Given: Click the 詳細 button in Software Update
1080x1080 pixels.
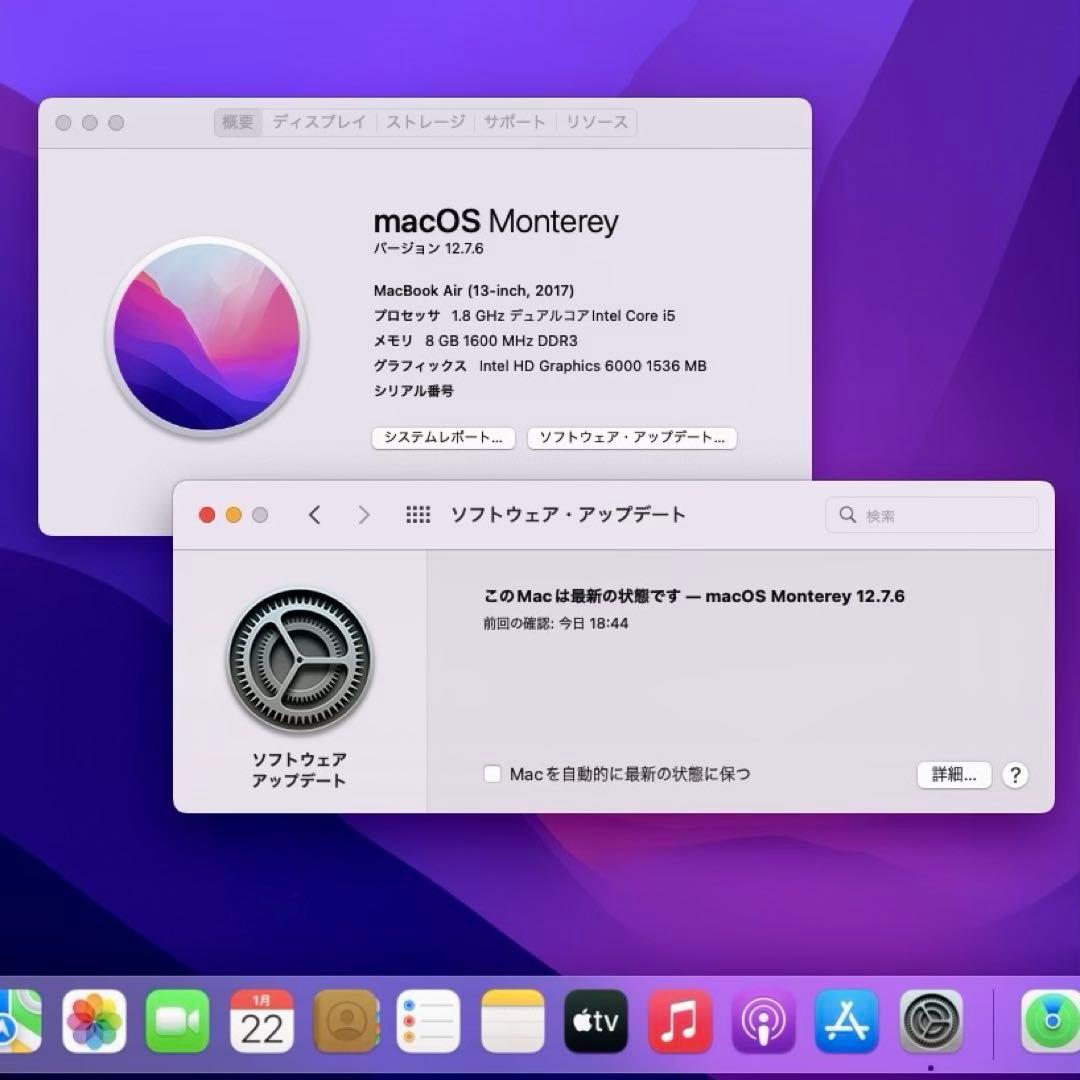Looking at the screenshot, I should tap(952, 774).
